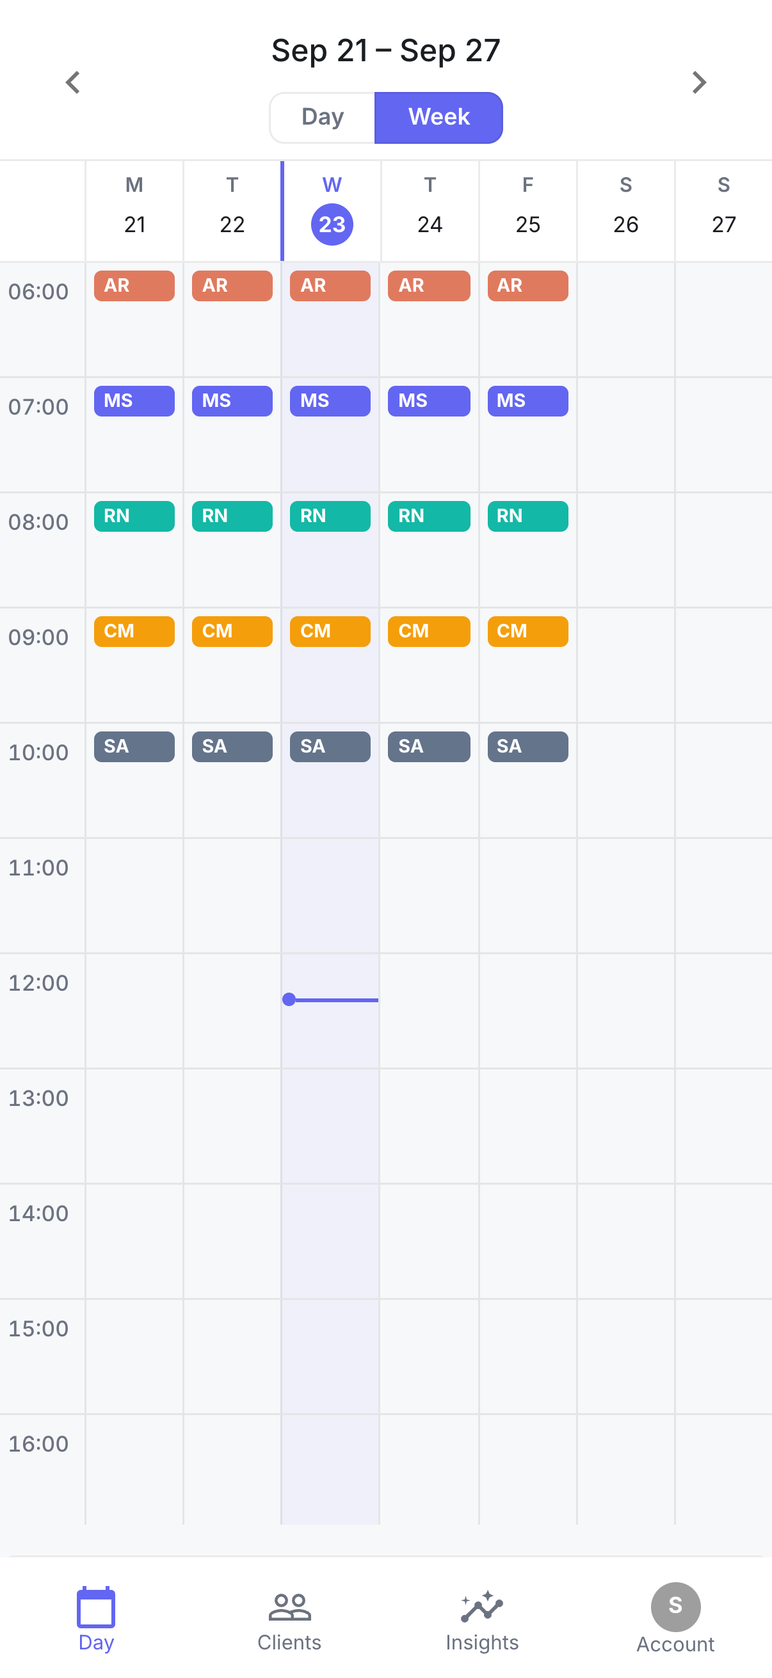The height and width of the screenshot is (1678, 772).
Task: Open the Clients tab
Action: tap(289, 1621)
